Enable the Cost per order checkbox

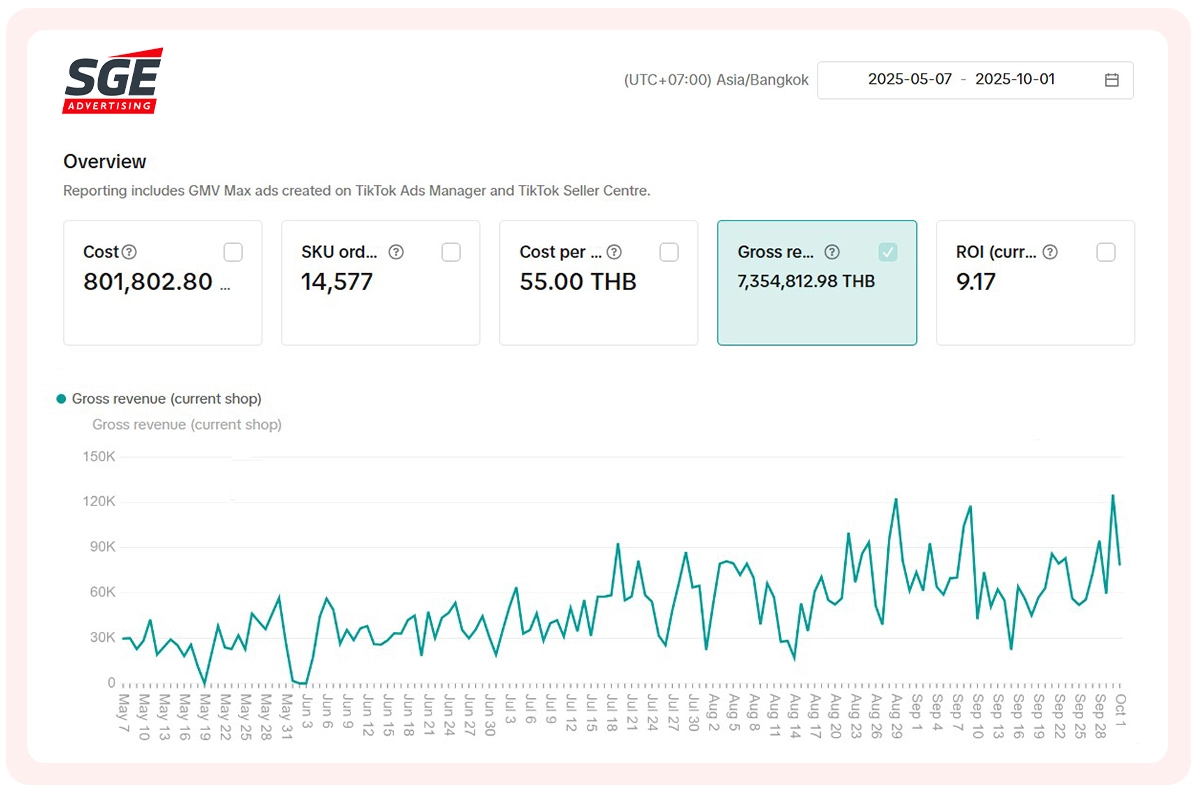(669, 252)
